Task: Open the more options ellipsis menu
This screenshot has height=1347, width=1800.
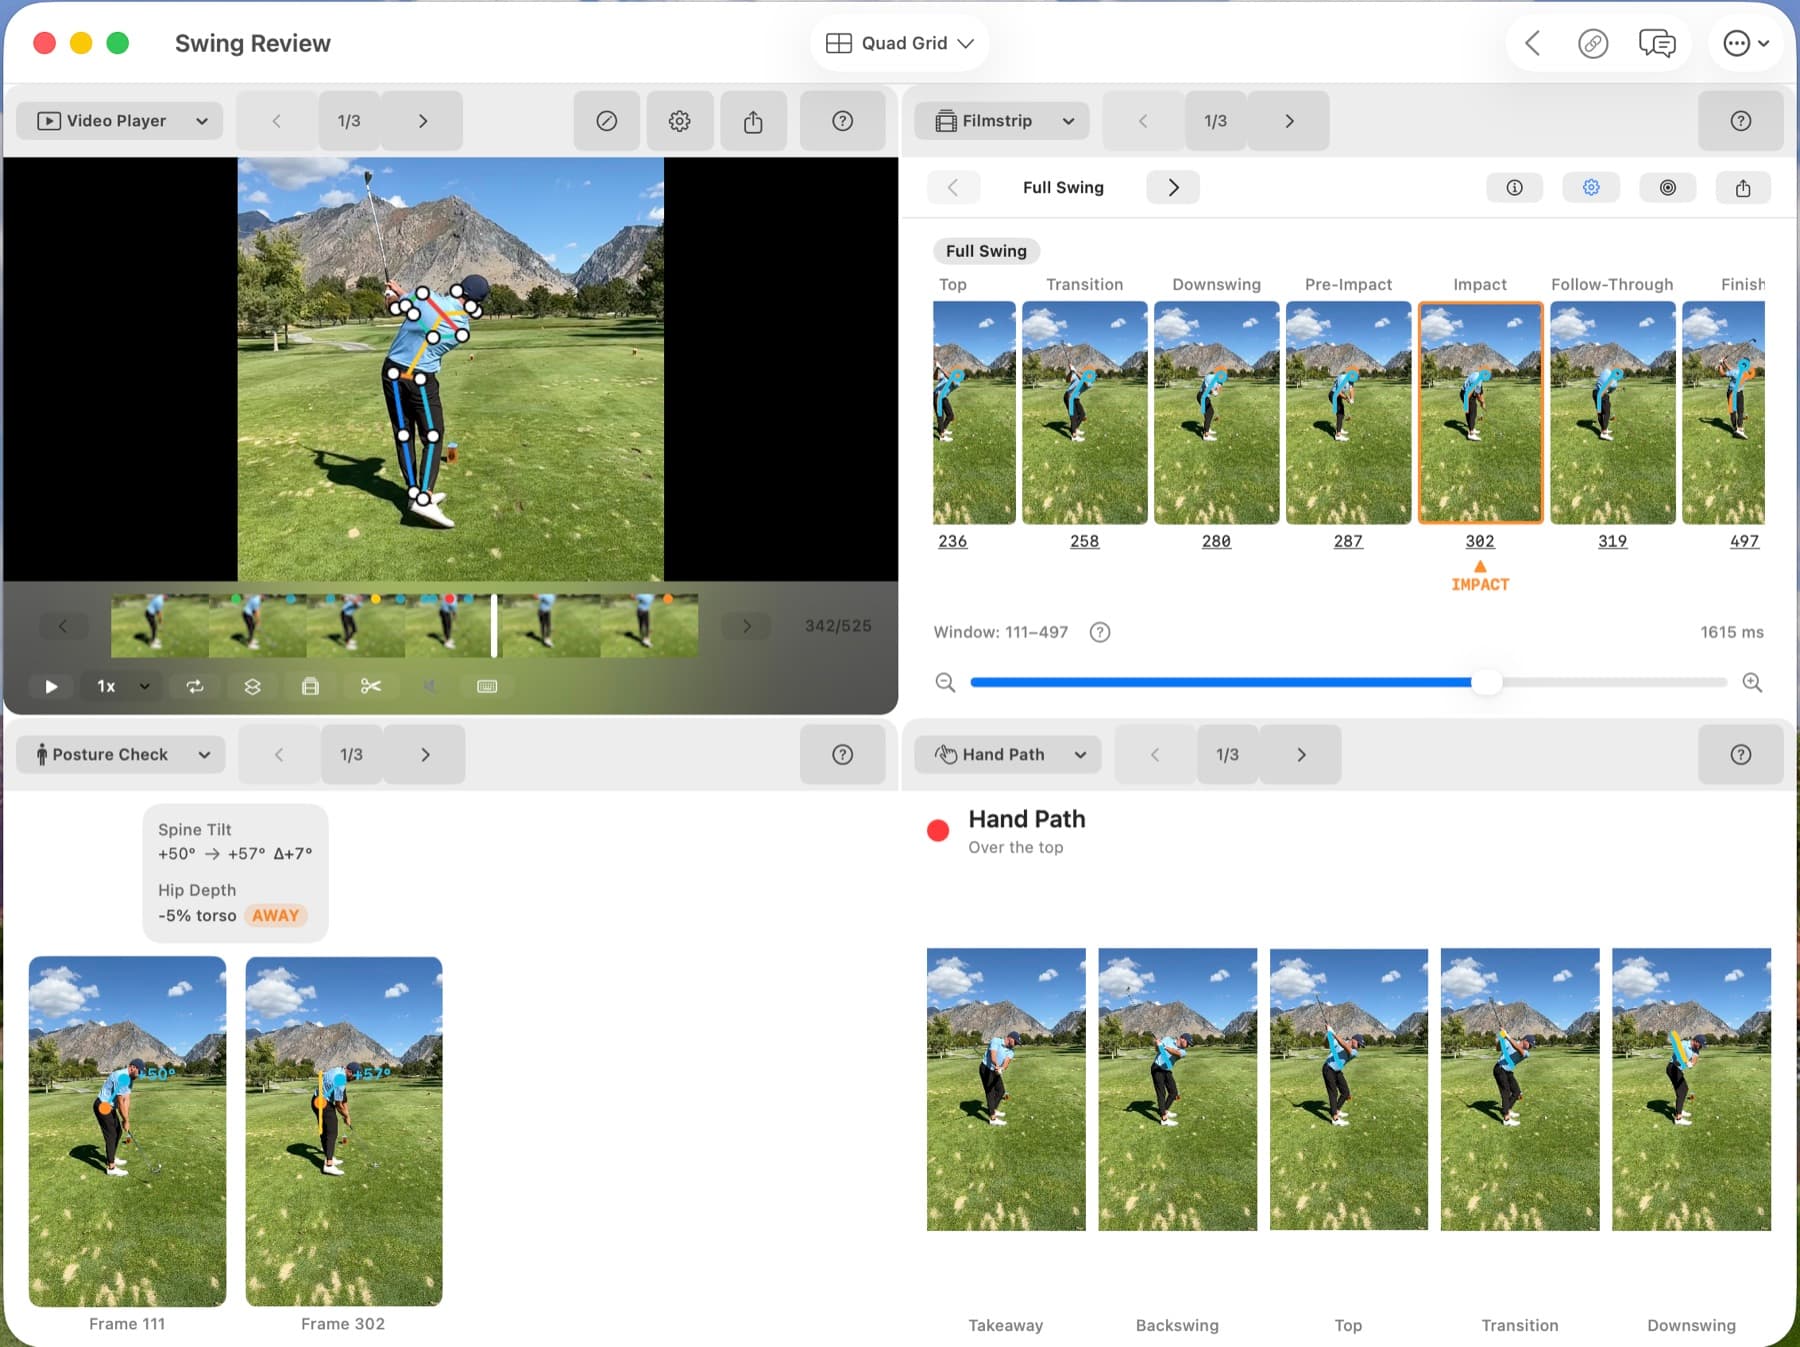Action: pyautogui.click(x=1746, y=43)
